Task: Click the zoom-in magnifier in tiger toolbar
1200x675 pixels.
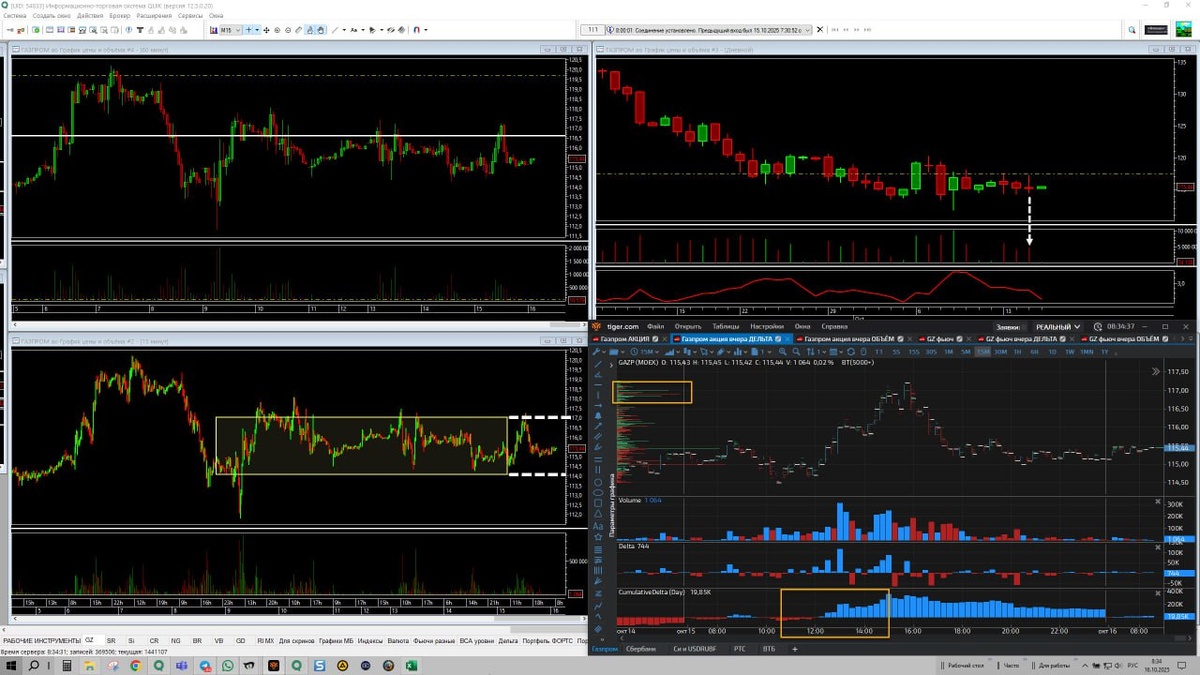Action: point(782,351)
